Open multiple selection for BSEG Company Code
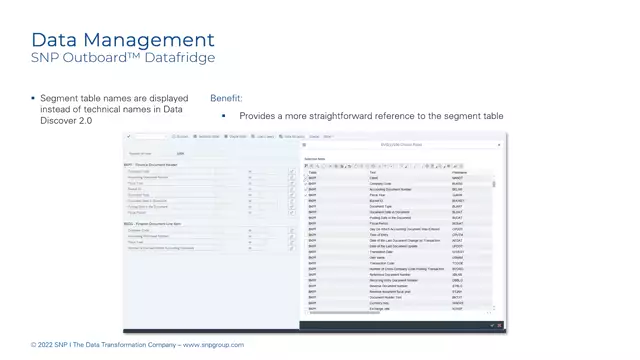 pos(292,231)
